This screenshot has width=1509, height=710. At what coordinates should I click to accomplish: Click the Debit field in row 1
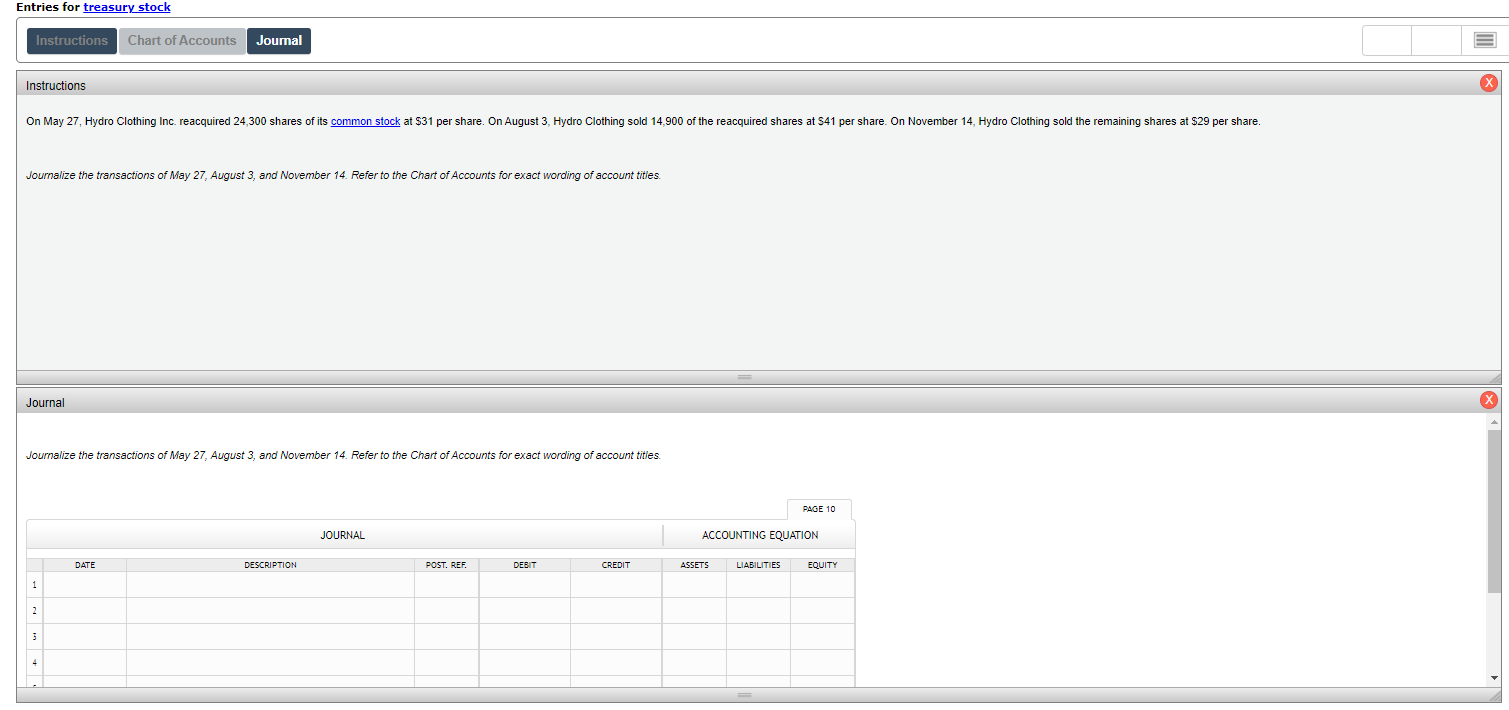(524, 583)
